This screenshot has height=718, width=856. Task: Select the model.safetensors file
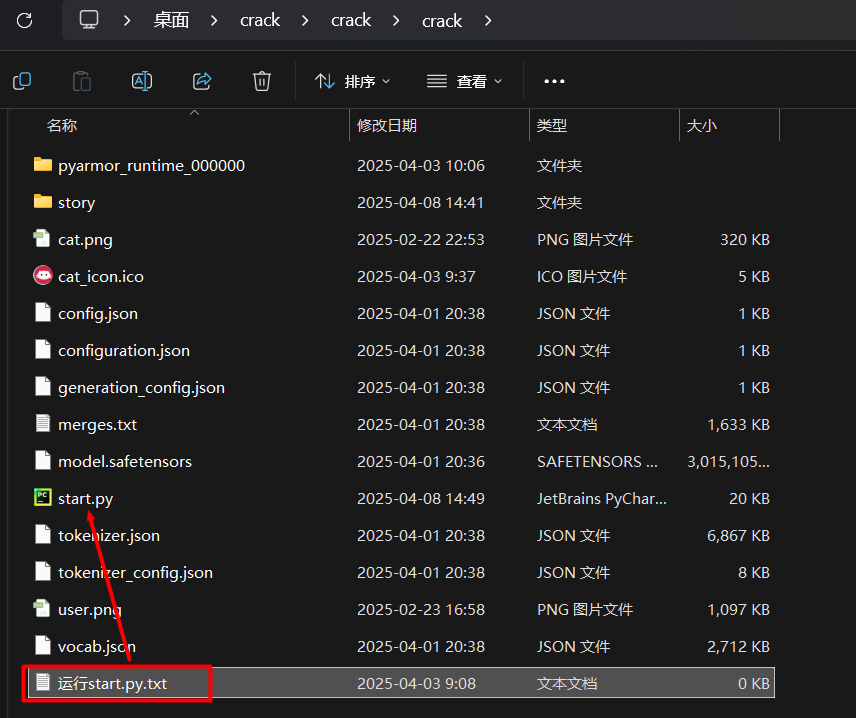coord(125,461)
